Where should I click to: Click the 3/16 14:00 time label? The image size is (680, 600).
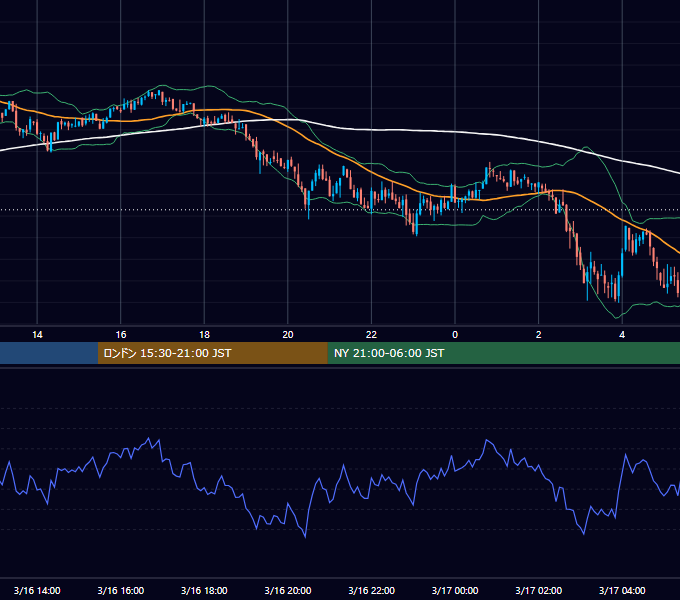(x=37, y=590)
